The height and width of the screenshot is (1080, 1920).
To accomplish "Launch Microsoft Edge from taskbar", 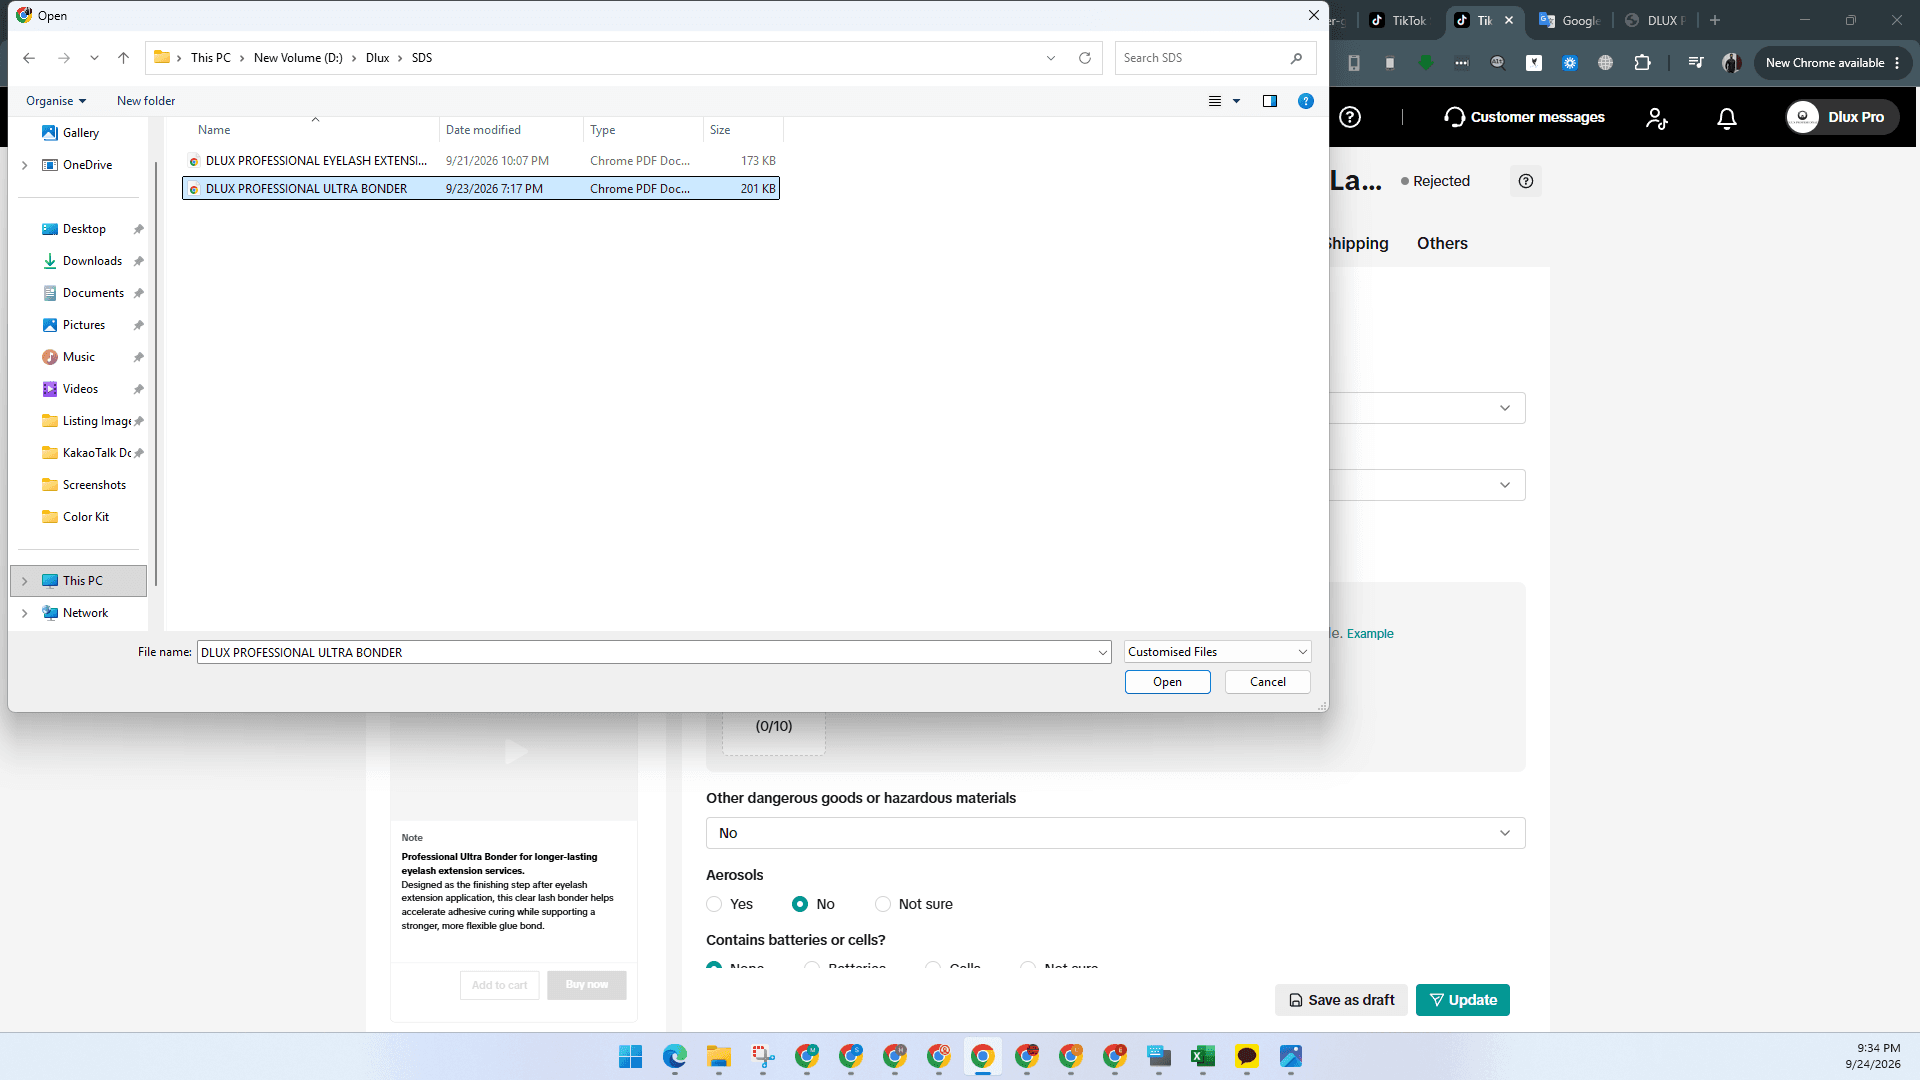I will tap(674, 1056).
